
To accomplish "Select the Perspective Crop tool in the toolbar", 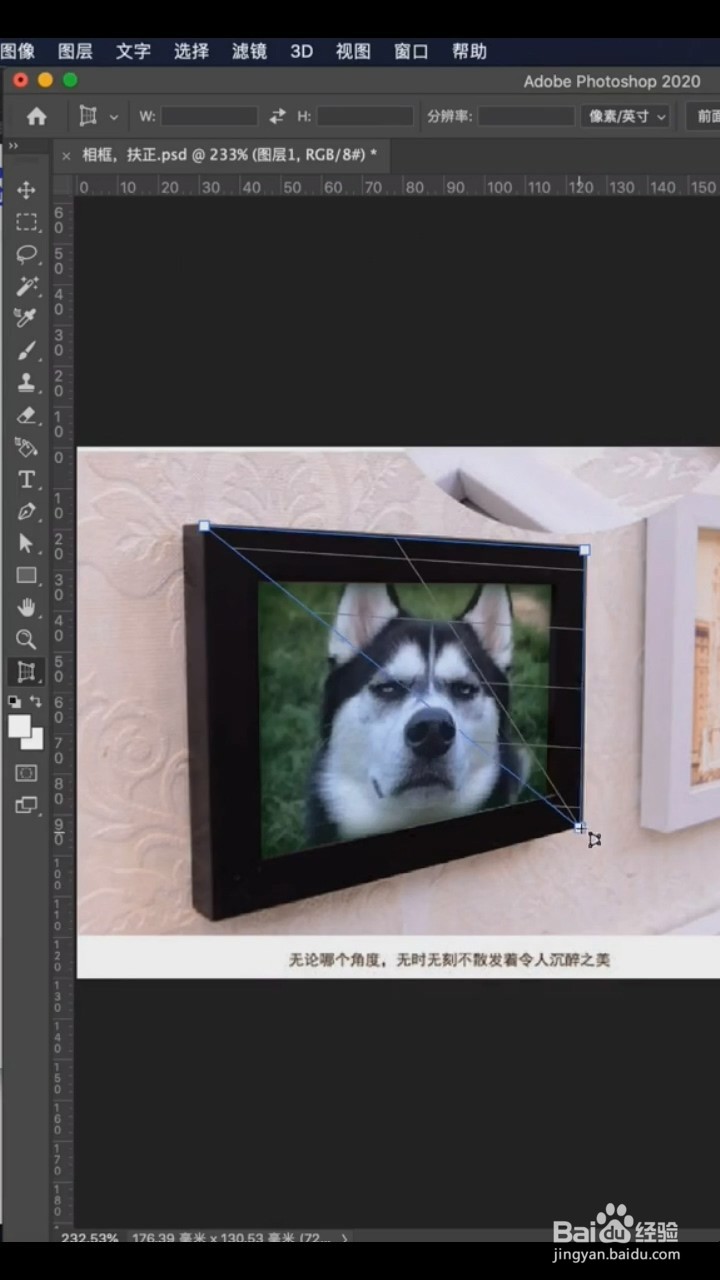I will coord(27,672).
